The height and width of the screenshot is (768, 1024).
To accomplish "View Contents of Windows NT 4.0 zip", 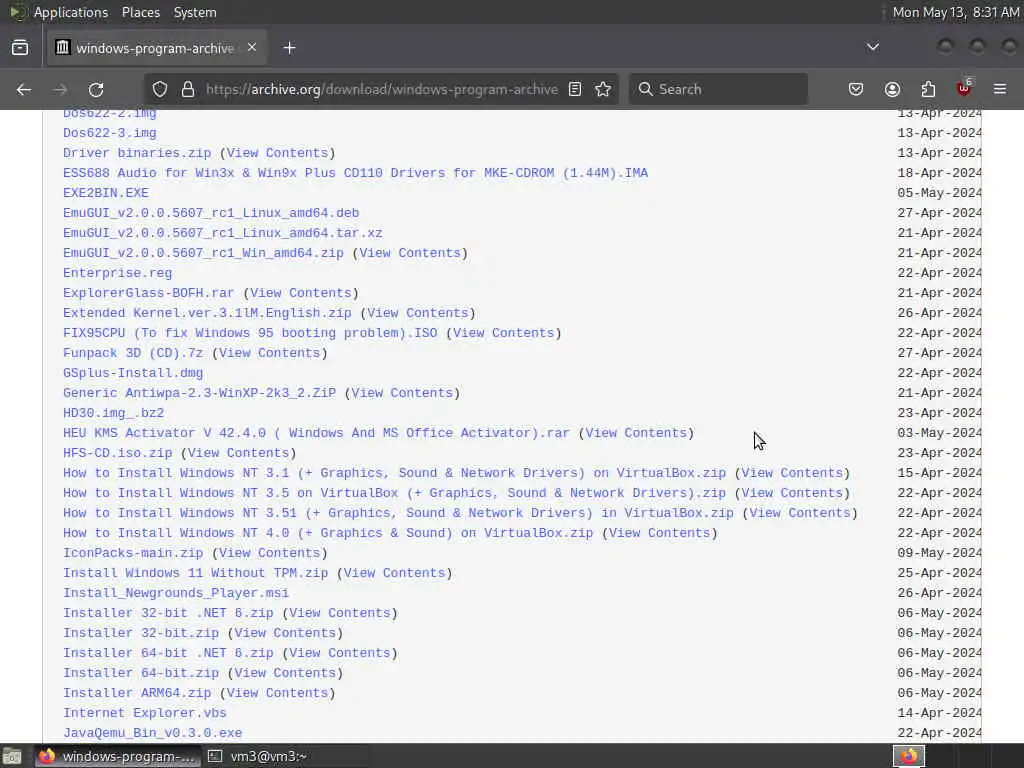I will (x=660, y=533).
